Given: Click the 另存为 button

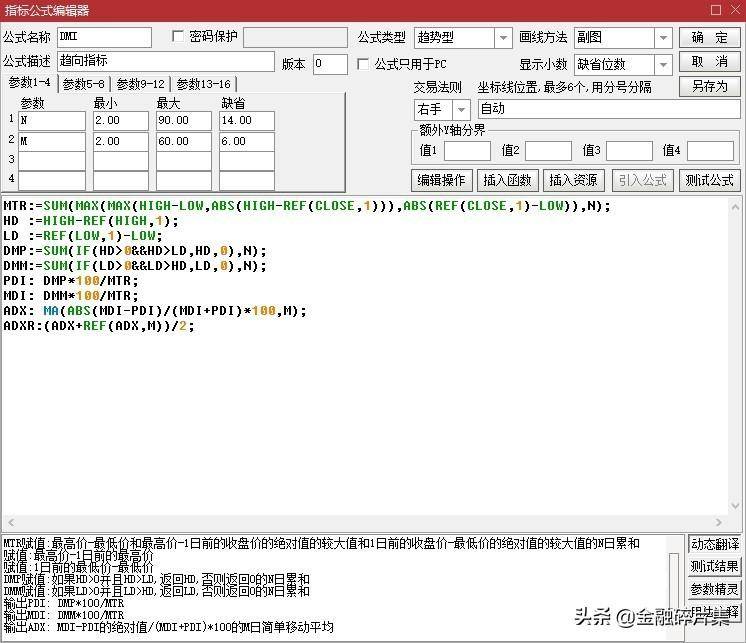Looking at the screenshot, I should [709, 87].
